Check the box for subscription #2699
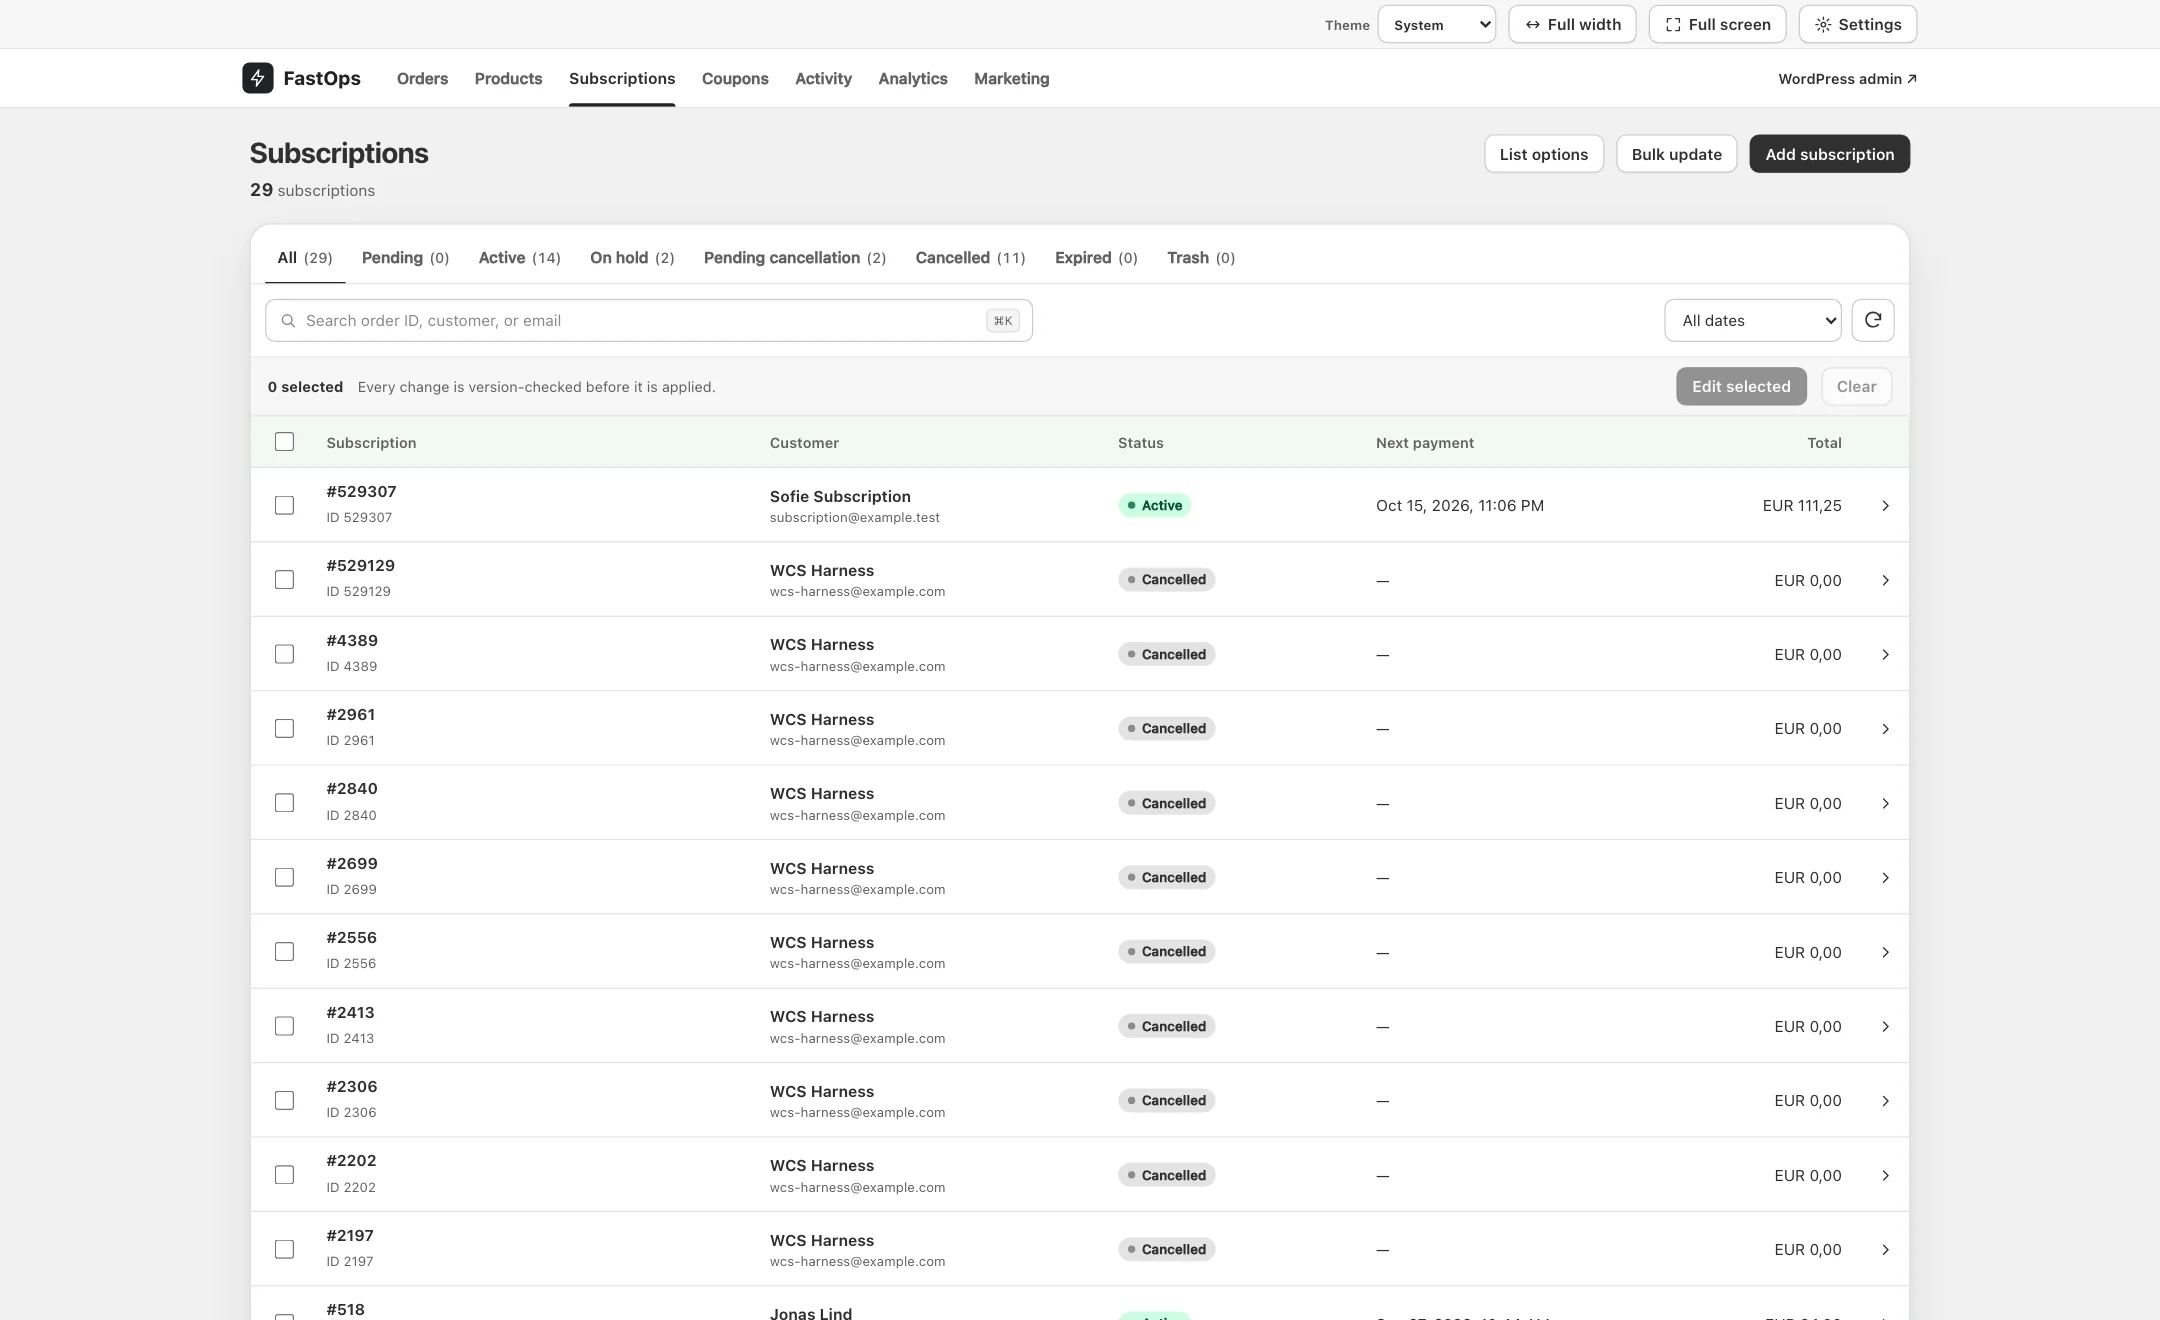The image size is (2160, 1320). tap(284, 877)
